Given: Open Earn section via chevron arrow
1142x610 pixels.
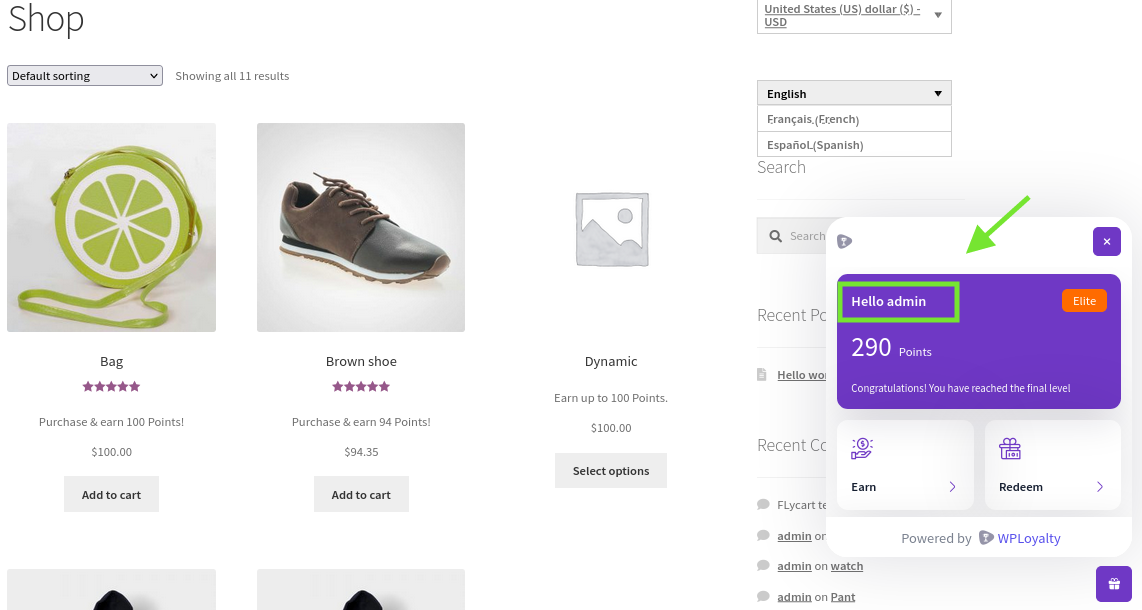Looking at the screenshot, I should point(952,487).
